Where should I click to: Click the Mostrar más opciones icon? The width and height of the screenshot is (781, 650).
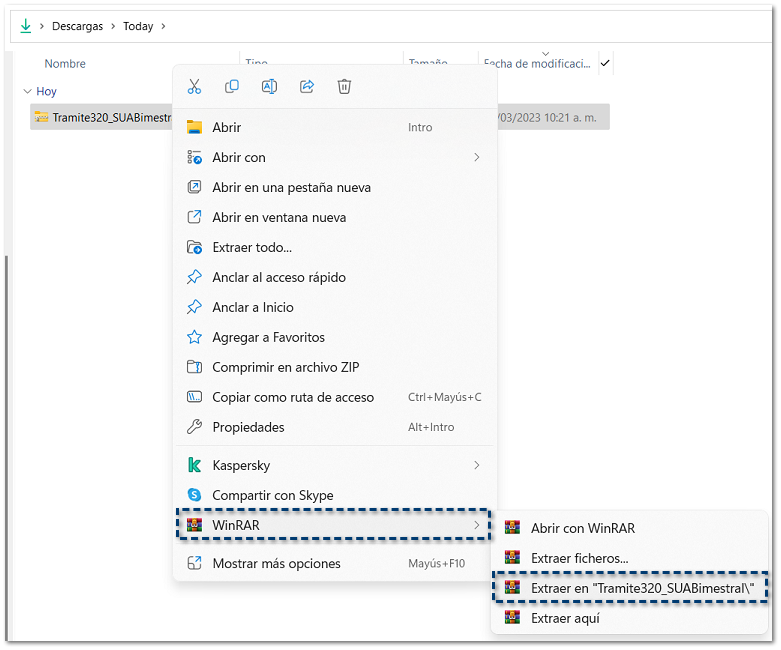(x=194, y=563)
